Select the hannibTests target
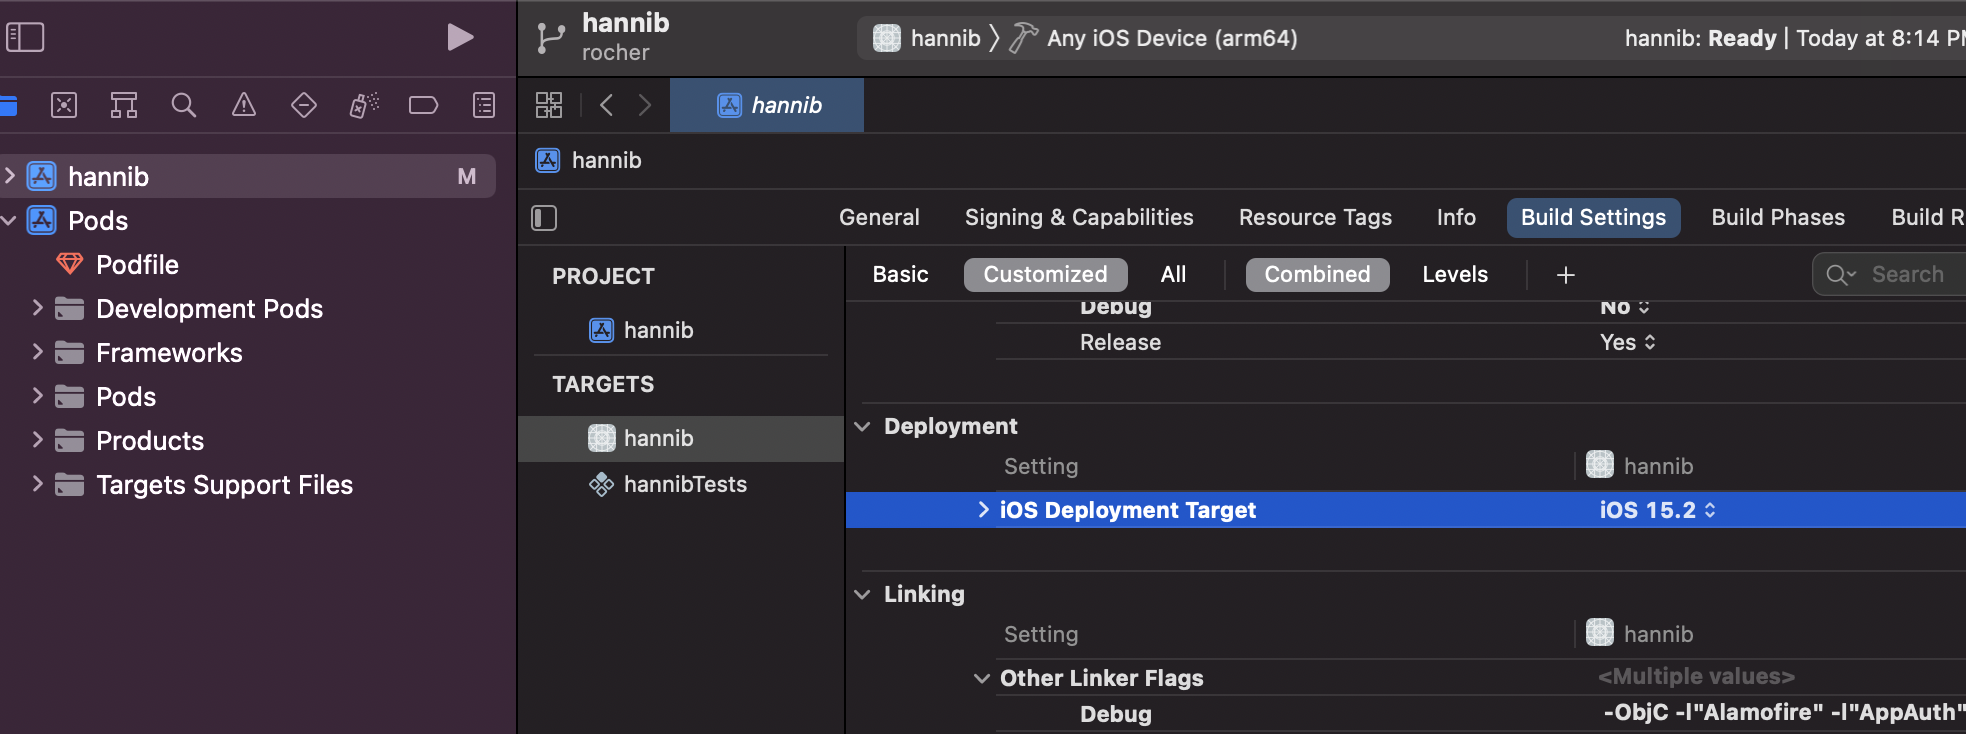This screenshot has width=1966, height=734. pos(667,484)
